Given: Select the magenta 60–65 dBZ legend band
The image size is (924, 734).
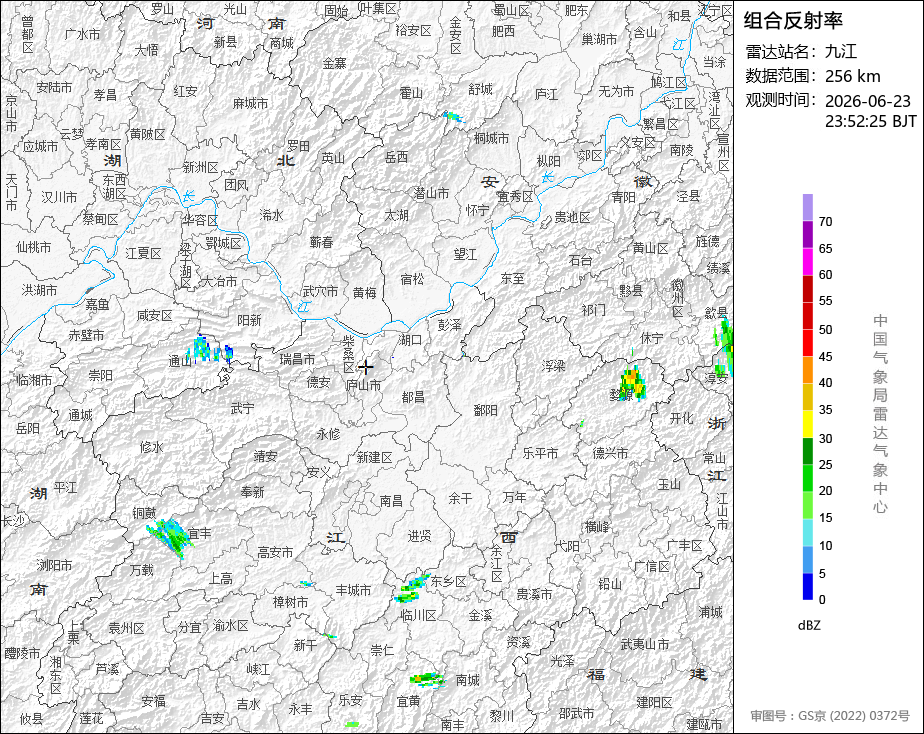Looking at the screenshot, I should pos(808,262).
